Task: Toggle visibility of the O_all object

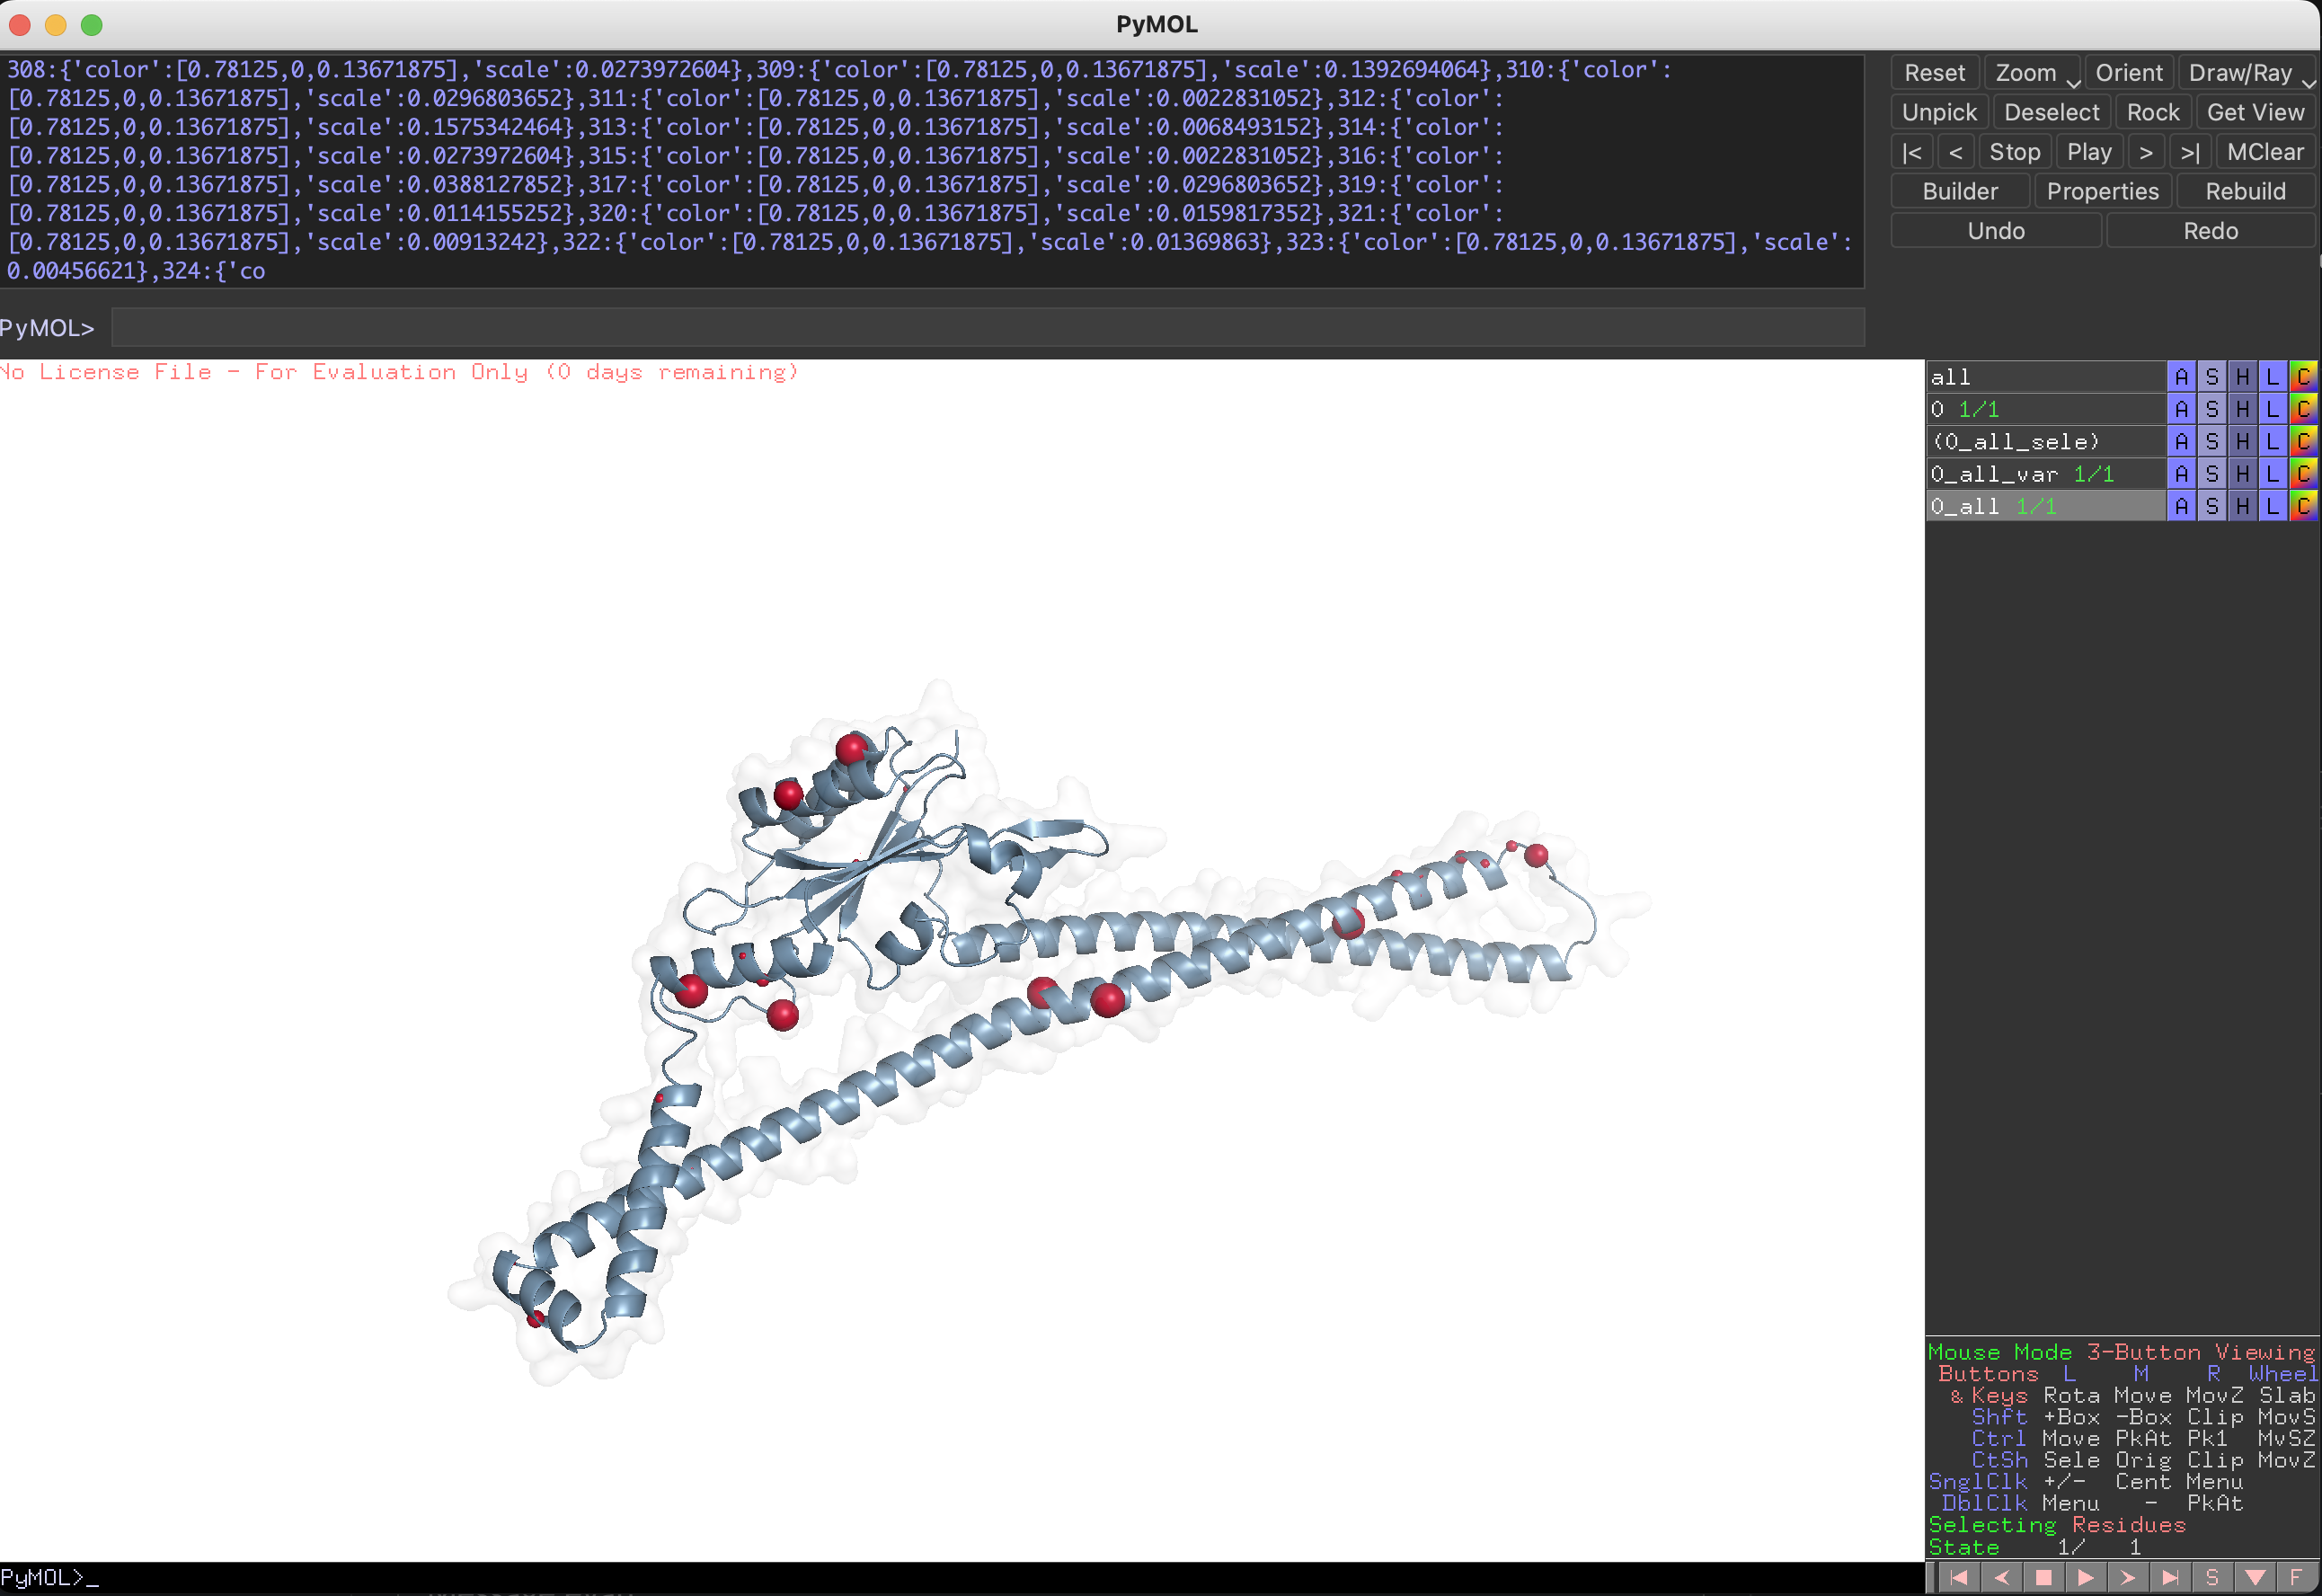Action: click(x=2040, y=506)
